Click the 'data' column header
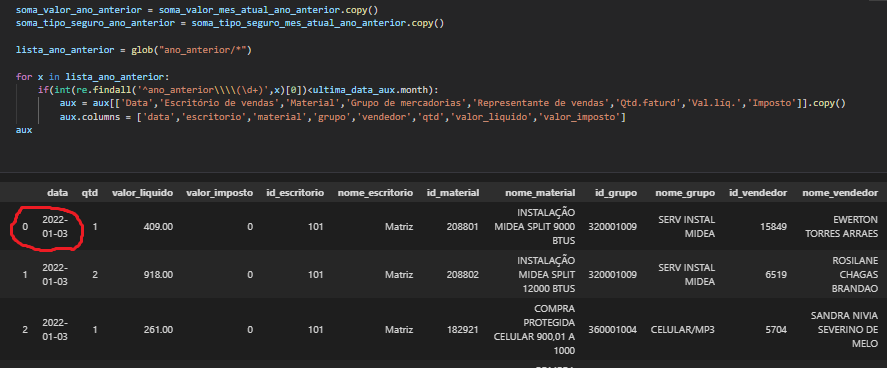Image resolution: width=887 pixels, height=368 pixels. (x=57, y=193)
